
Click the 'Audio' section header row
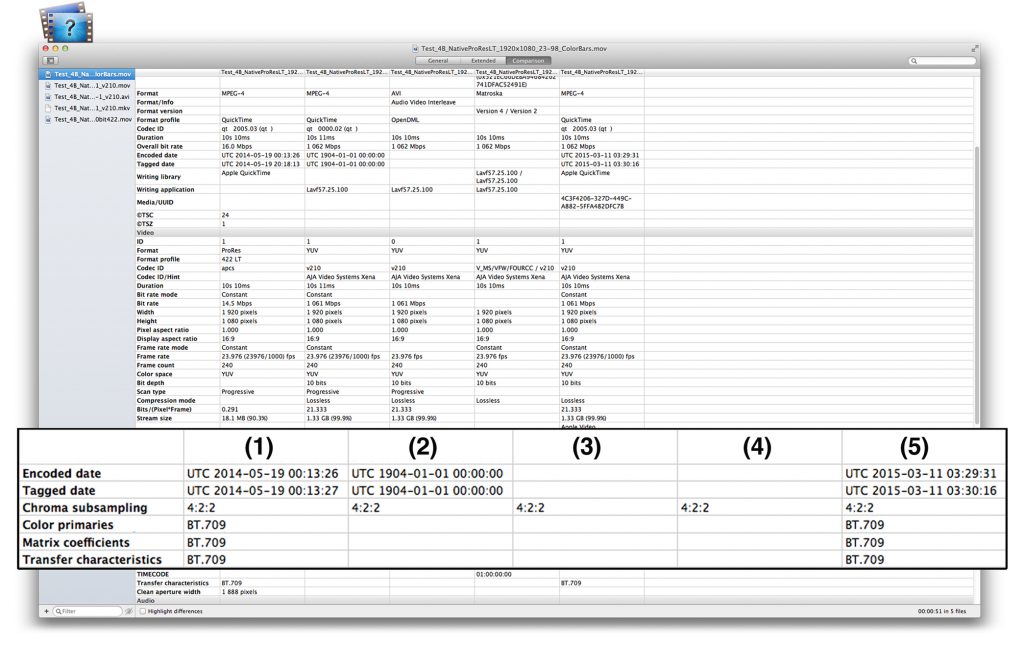[554, 601]
